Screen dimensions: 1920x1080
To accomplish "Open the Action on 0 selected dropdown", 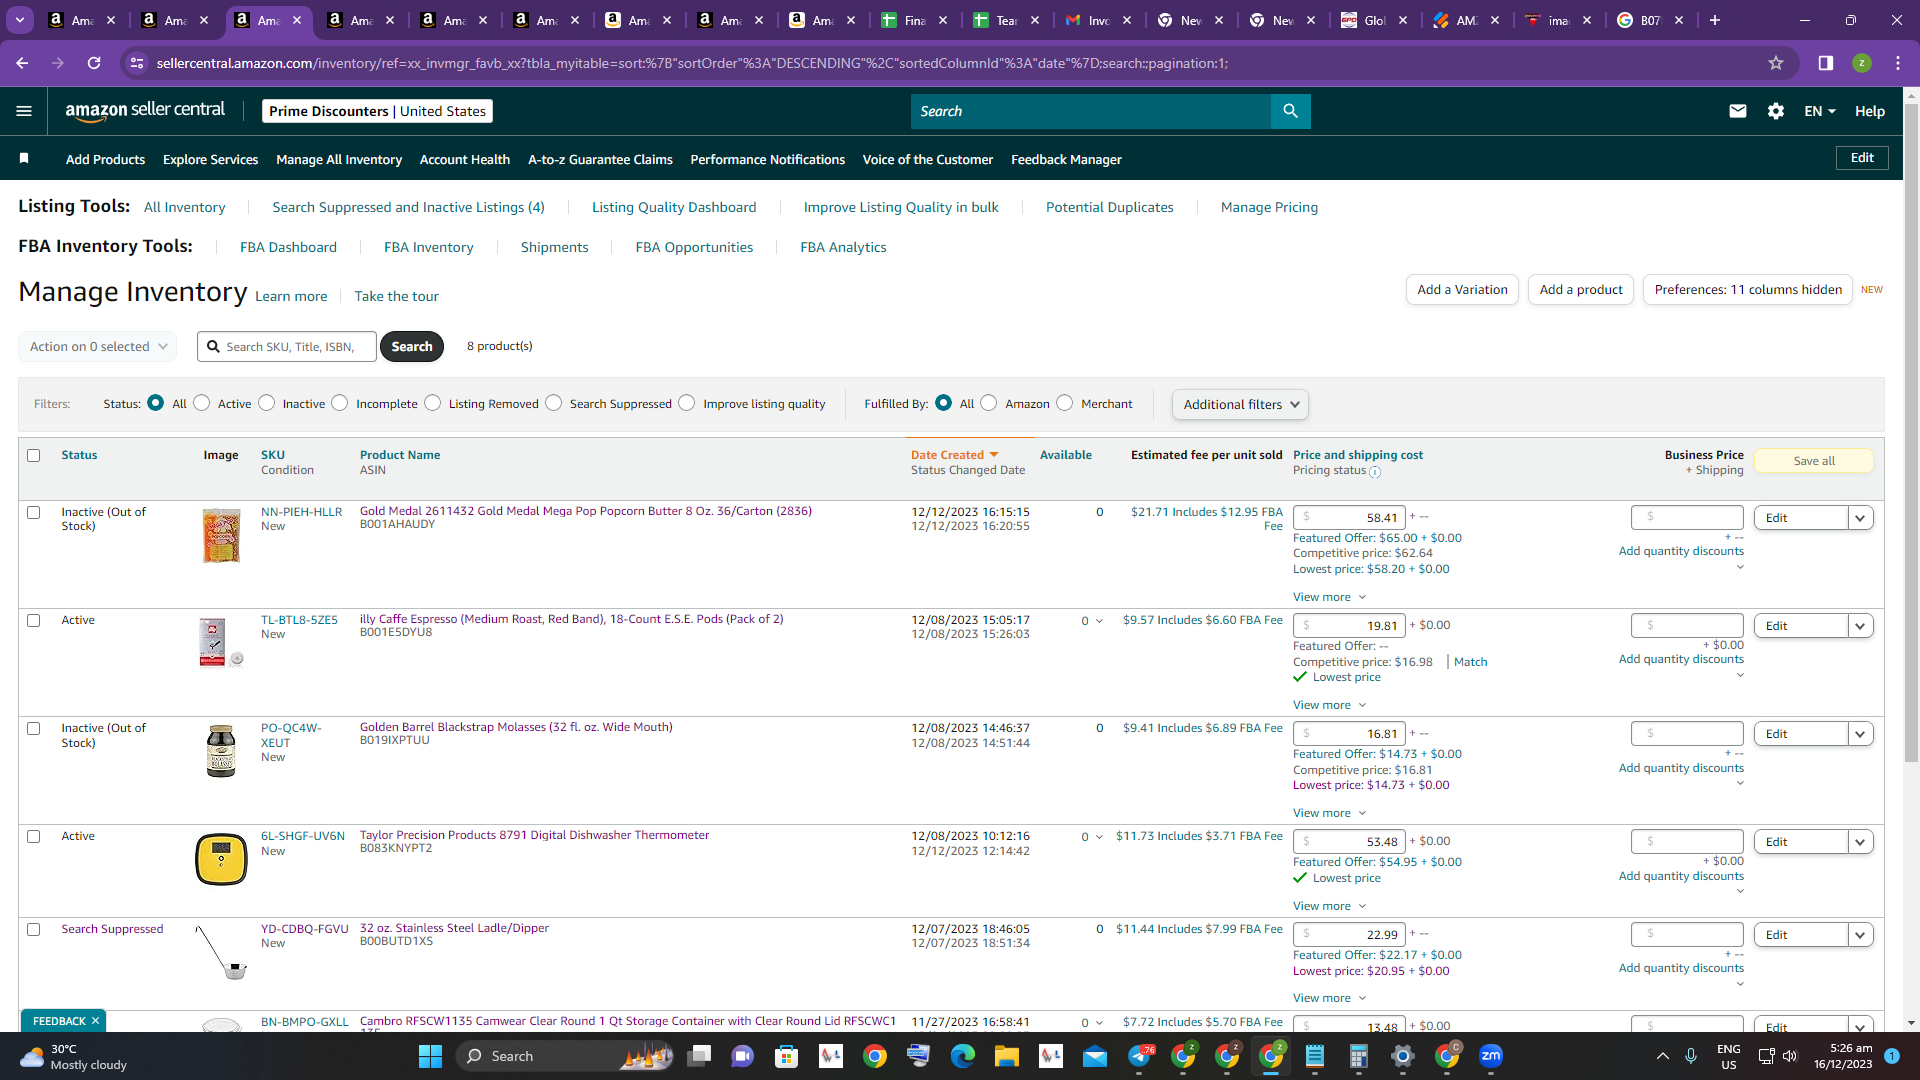I will [98, 347].
